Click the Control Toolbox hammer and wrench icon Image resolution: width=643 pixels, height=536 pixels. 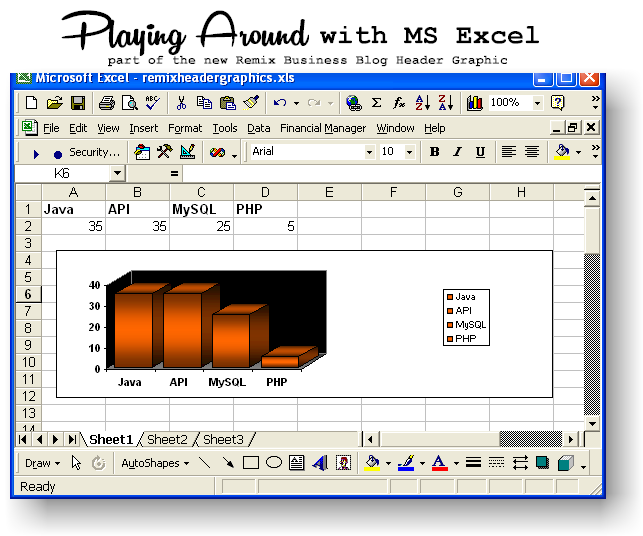pos(165,152)
